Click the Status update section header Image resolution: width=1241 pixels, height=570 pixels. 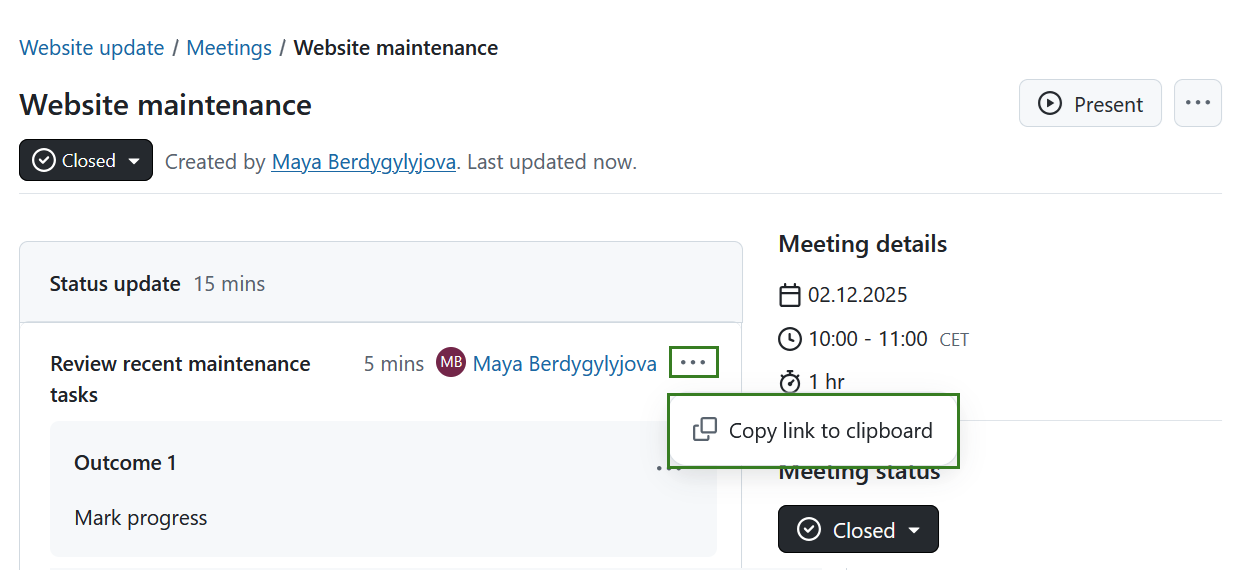click(115, 284)
